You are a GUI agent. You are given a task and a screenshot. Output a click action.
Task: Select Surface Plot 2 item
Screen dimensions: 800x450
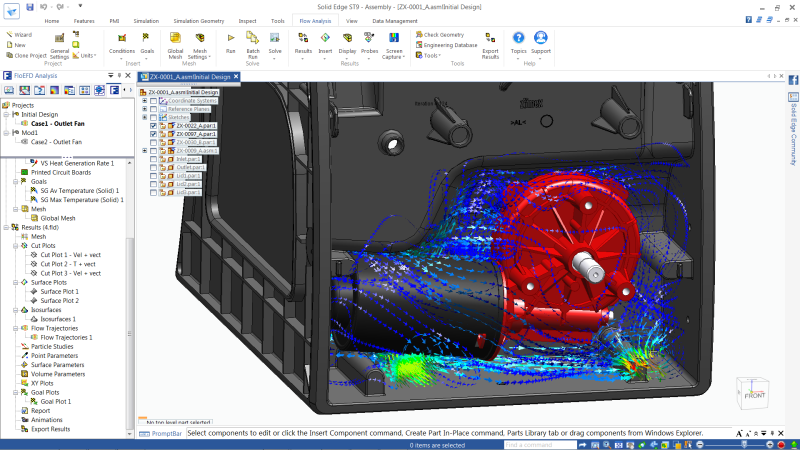coord(60,301)
